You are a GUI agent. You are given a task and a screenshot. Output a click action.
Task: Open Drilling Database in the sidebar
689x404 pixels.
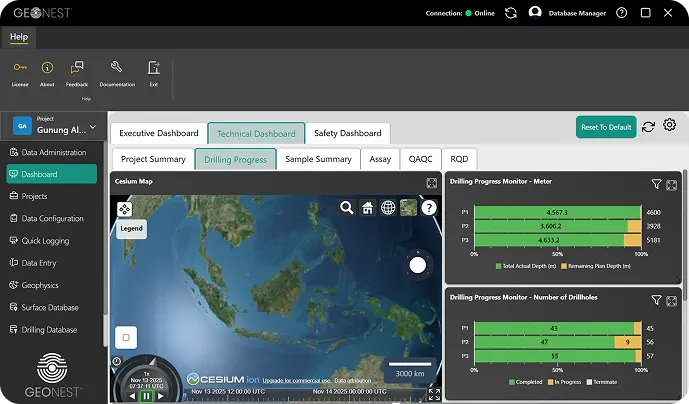[49, 329]
